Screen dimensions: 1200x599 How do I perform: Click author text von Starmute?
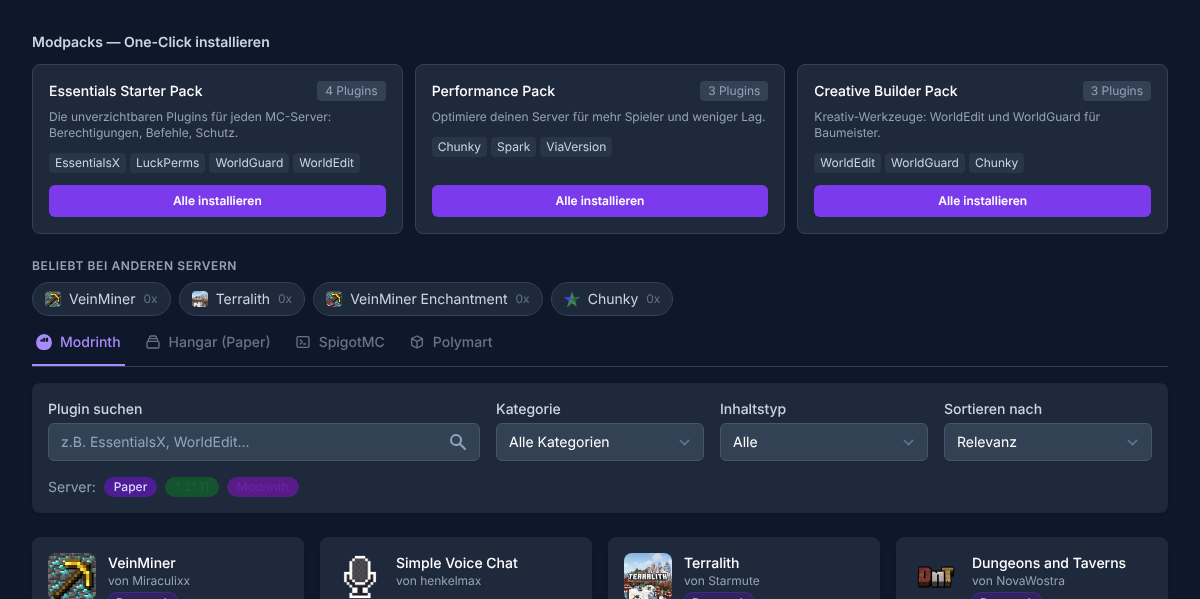(x=722, y=581)
